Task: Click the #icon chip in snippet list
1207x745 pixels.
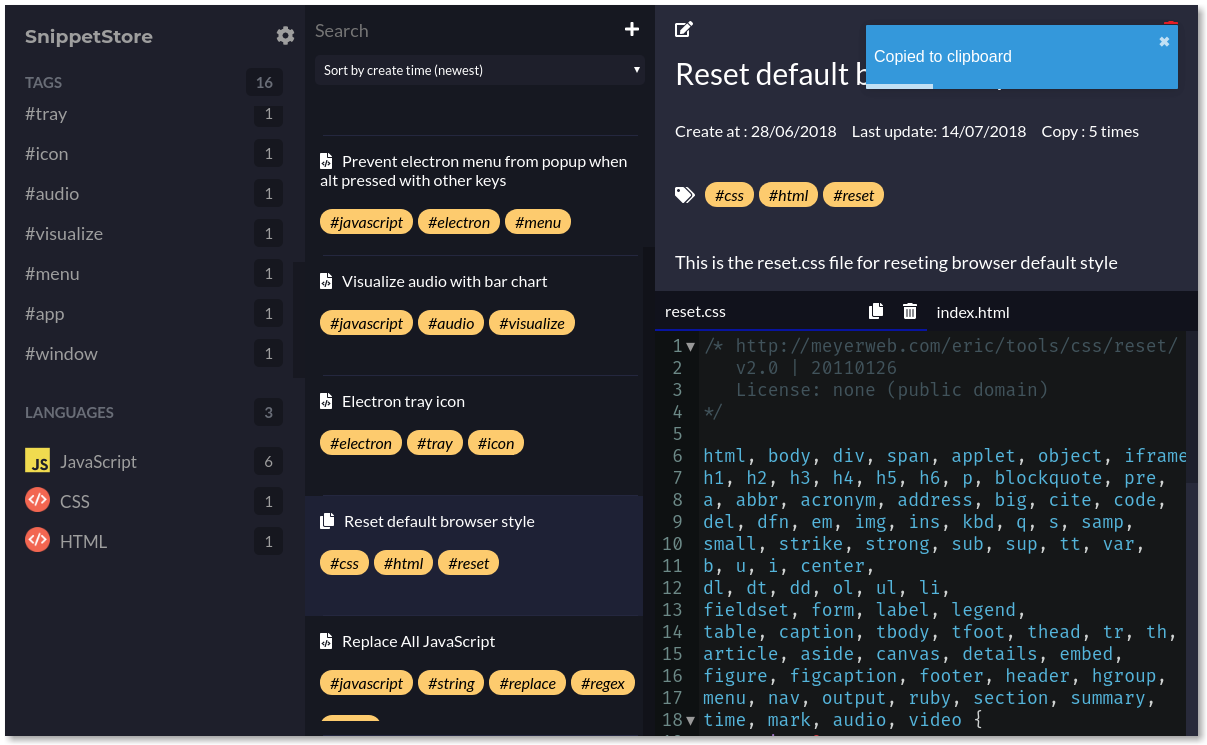Action: pyautogui.click(x=496, y=443)
